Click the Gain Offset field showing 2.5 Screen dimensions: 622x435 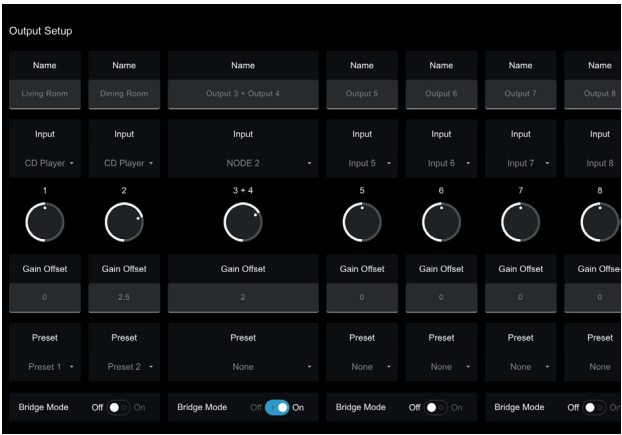[x=124, y=298]
